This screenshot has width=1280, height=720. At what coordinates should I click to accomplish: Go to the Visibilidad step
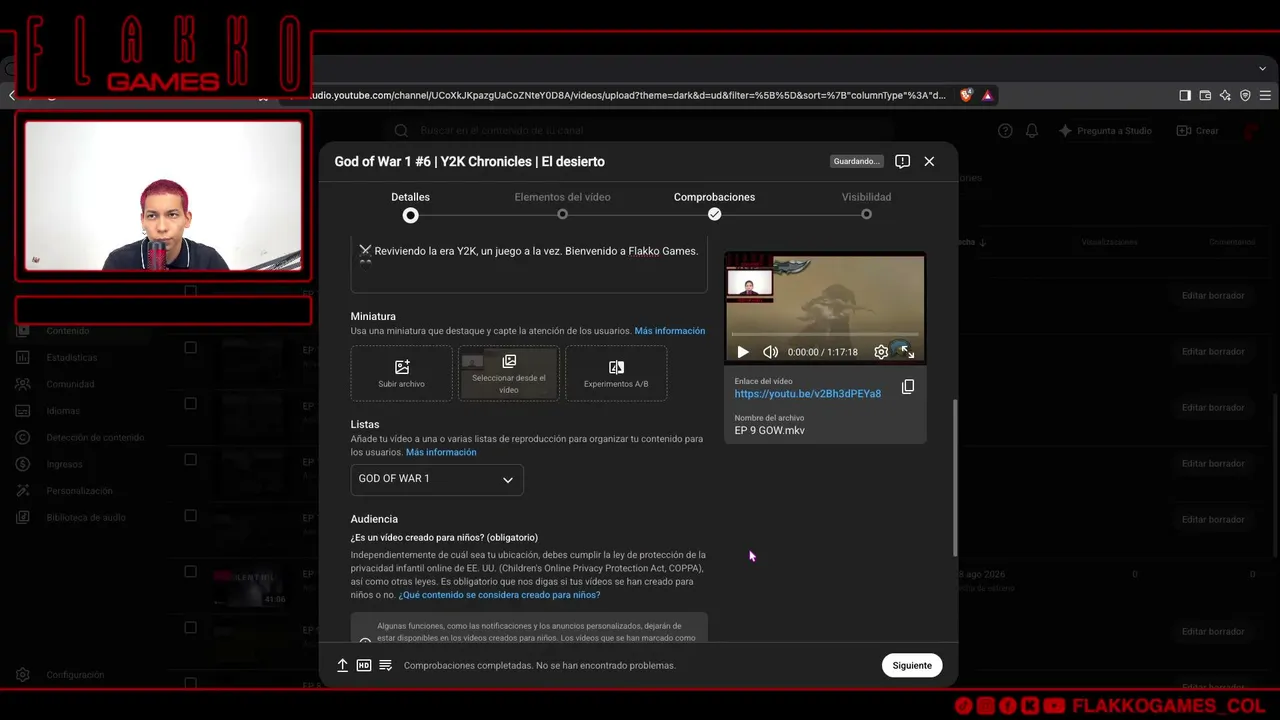(x=866, y=206)
